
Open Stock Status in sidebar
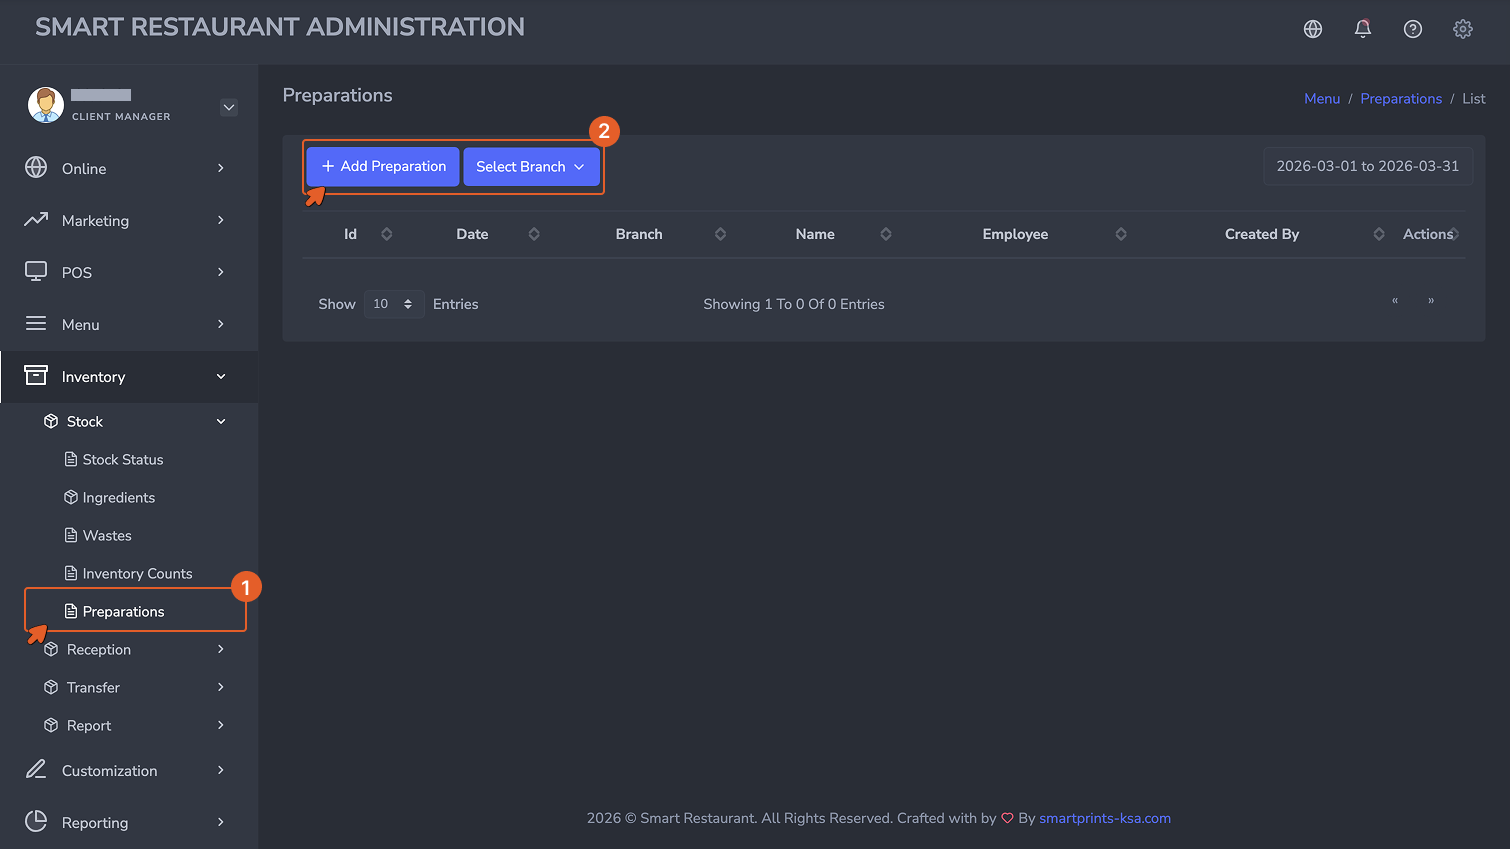pos(123,460)
